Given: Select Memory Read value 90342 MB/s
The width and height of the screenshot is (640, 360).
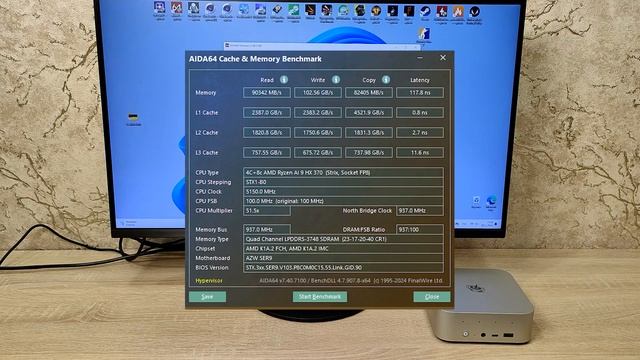Looking at the screenshot, I should [x=267, y=93].
